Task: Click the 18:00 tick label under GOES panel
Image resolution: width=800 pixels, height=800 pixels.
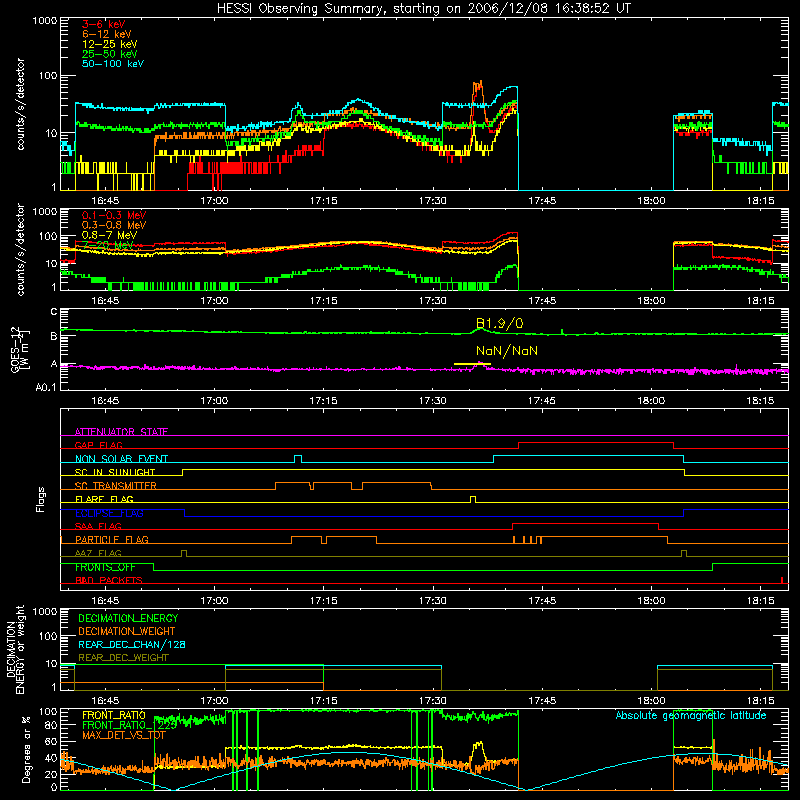Action: pyautogui.click(x=651, y=401)
